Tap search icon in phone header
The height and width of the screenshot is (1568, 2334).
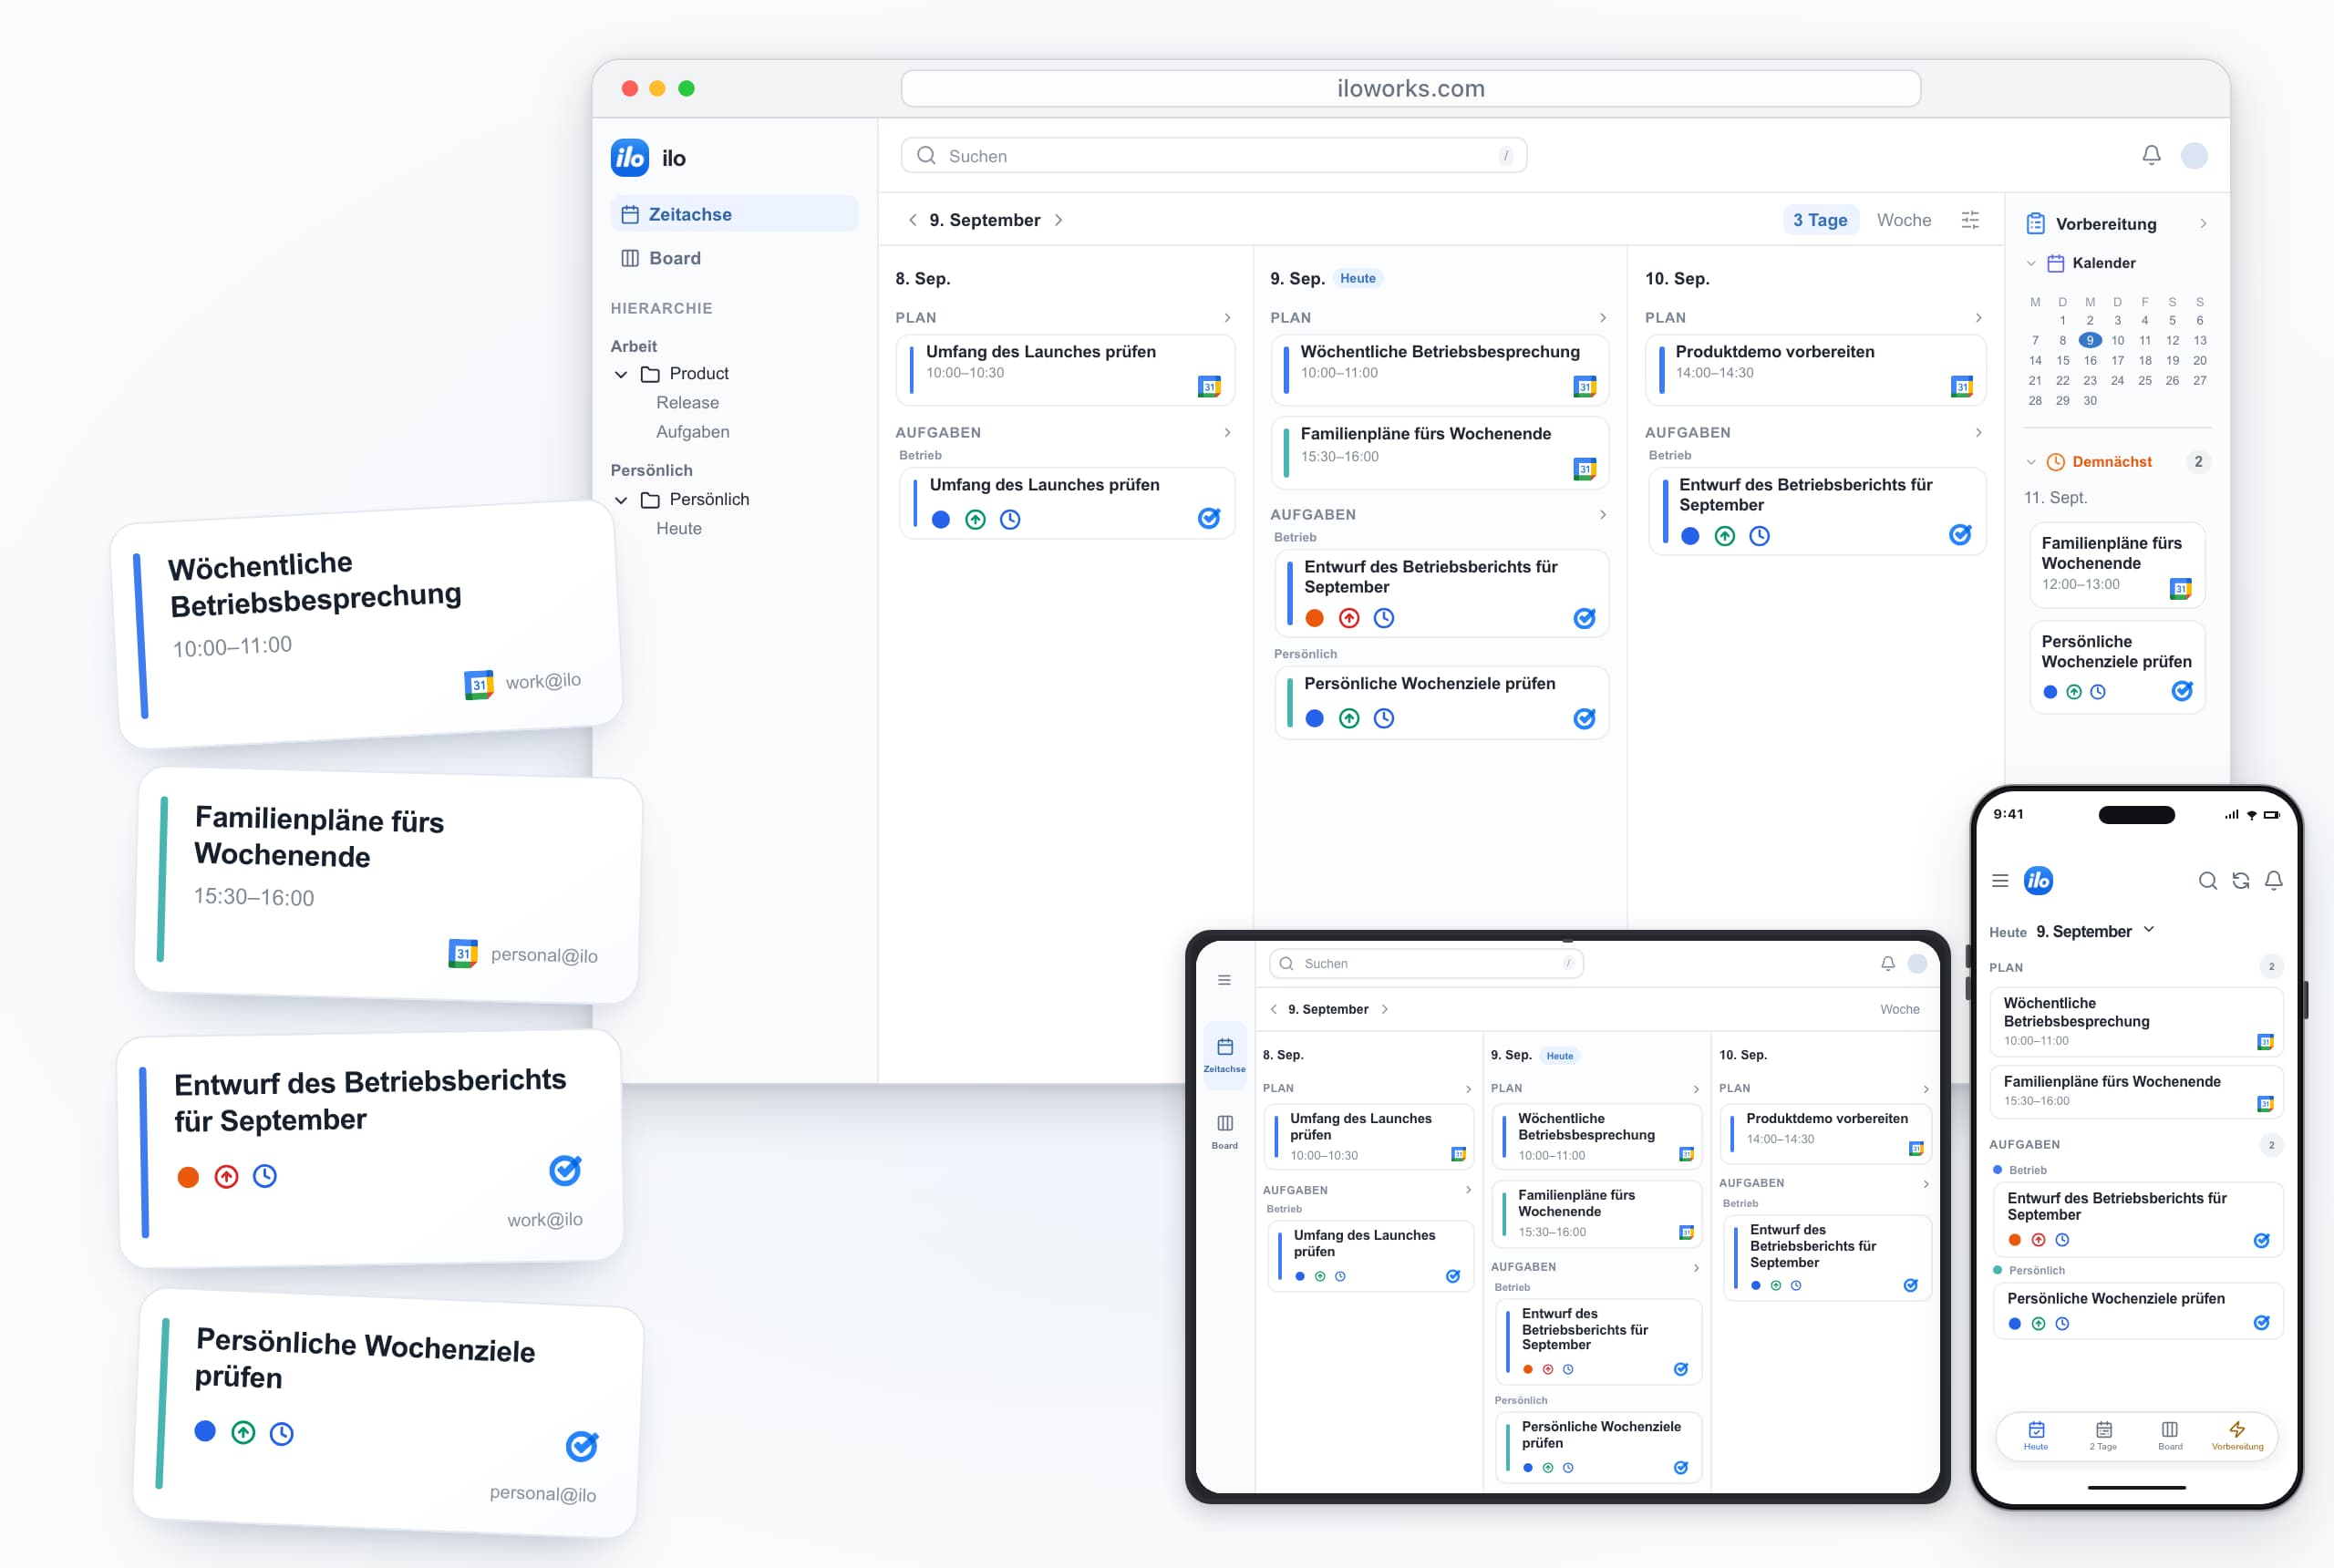(2208, 880)
